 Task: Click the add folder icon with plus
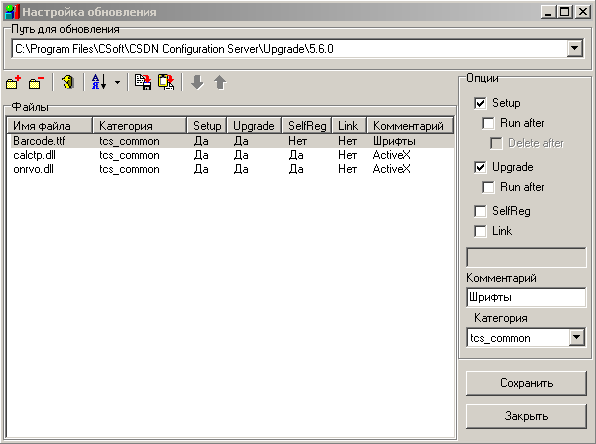[x=13, y=82]
